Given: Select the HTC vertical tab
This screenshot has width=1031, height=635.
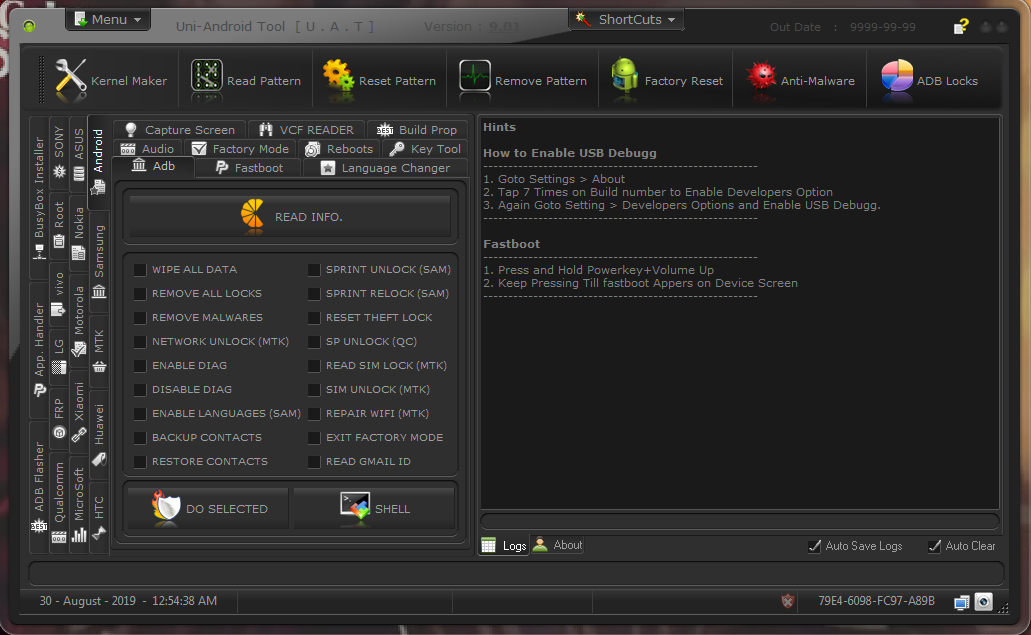Looking at the screenshot, I should pos(99,518).
